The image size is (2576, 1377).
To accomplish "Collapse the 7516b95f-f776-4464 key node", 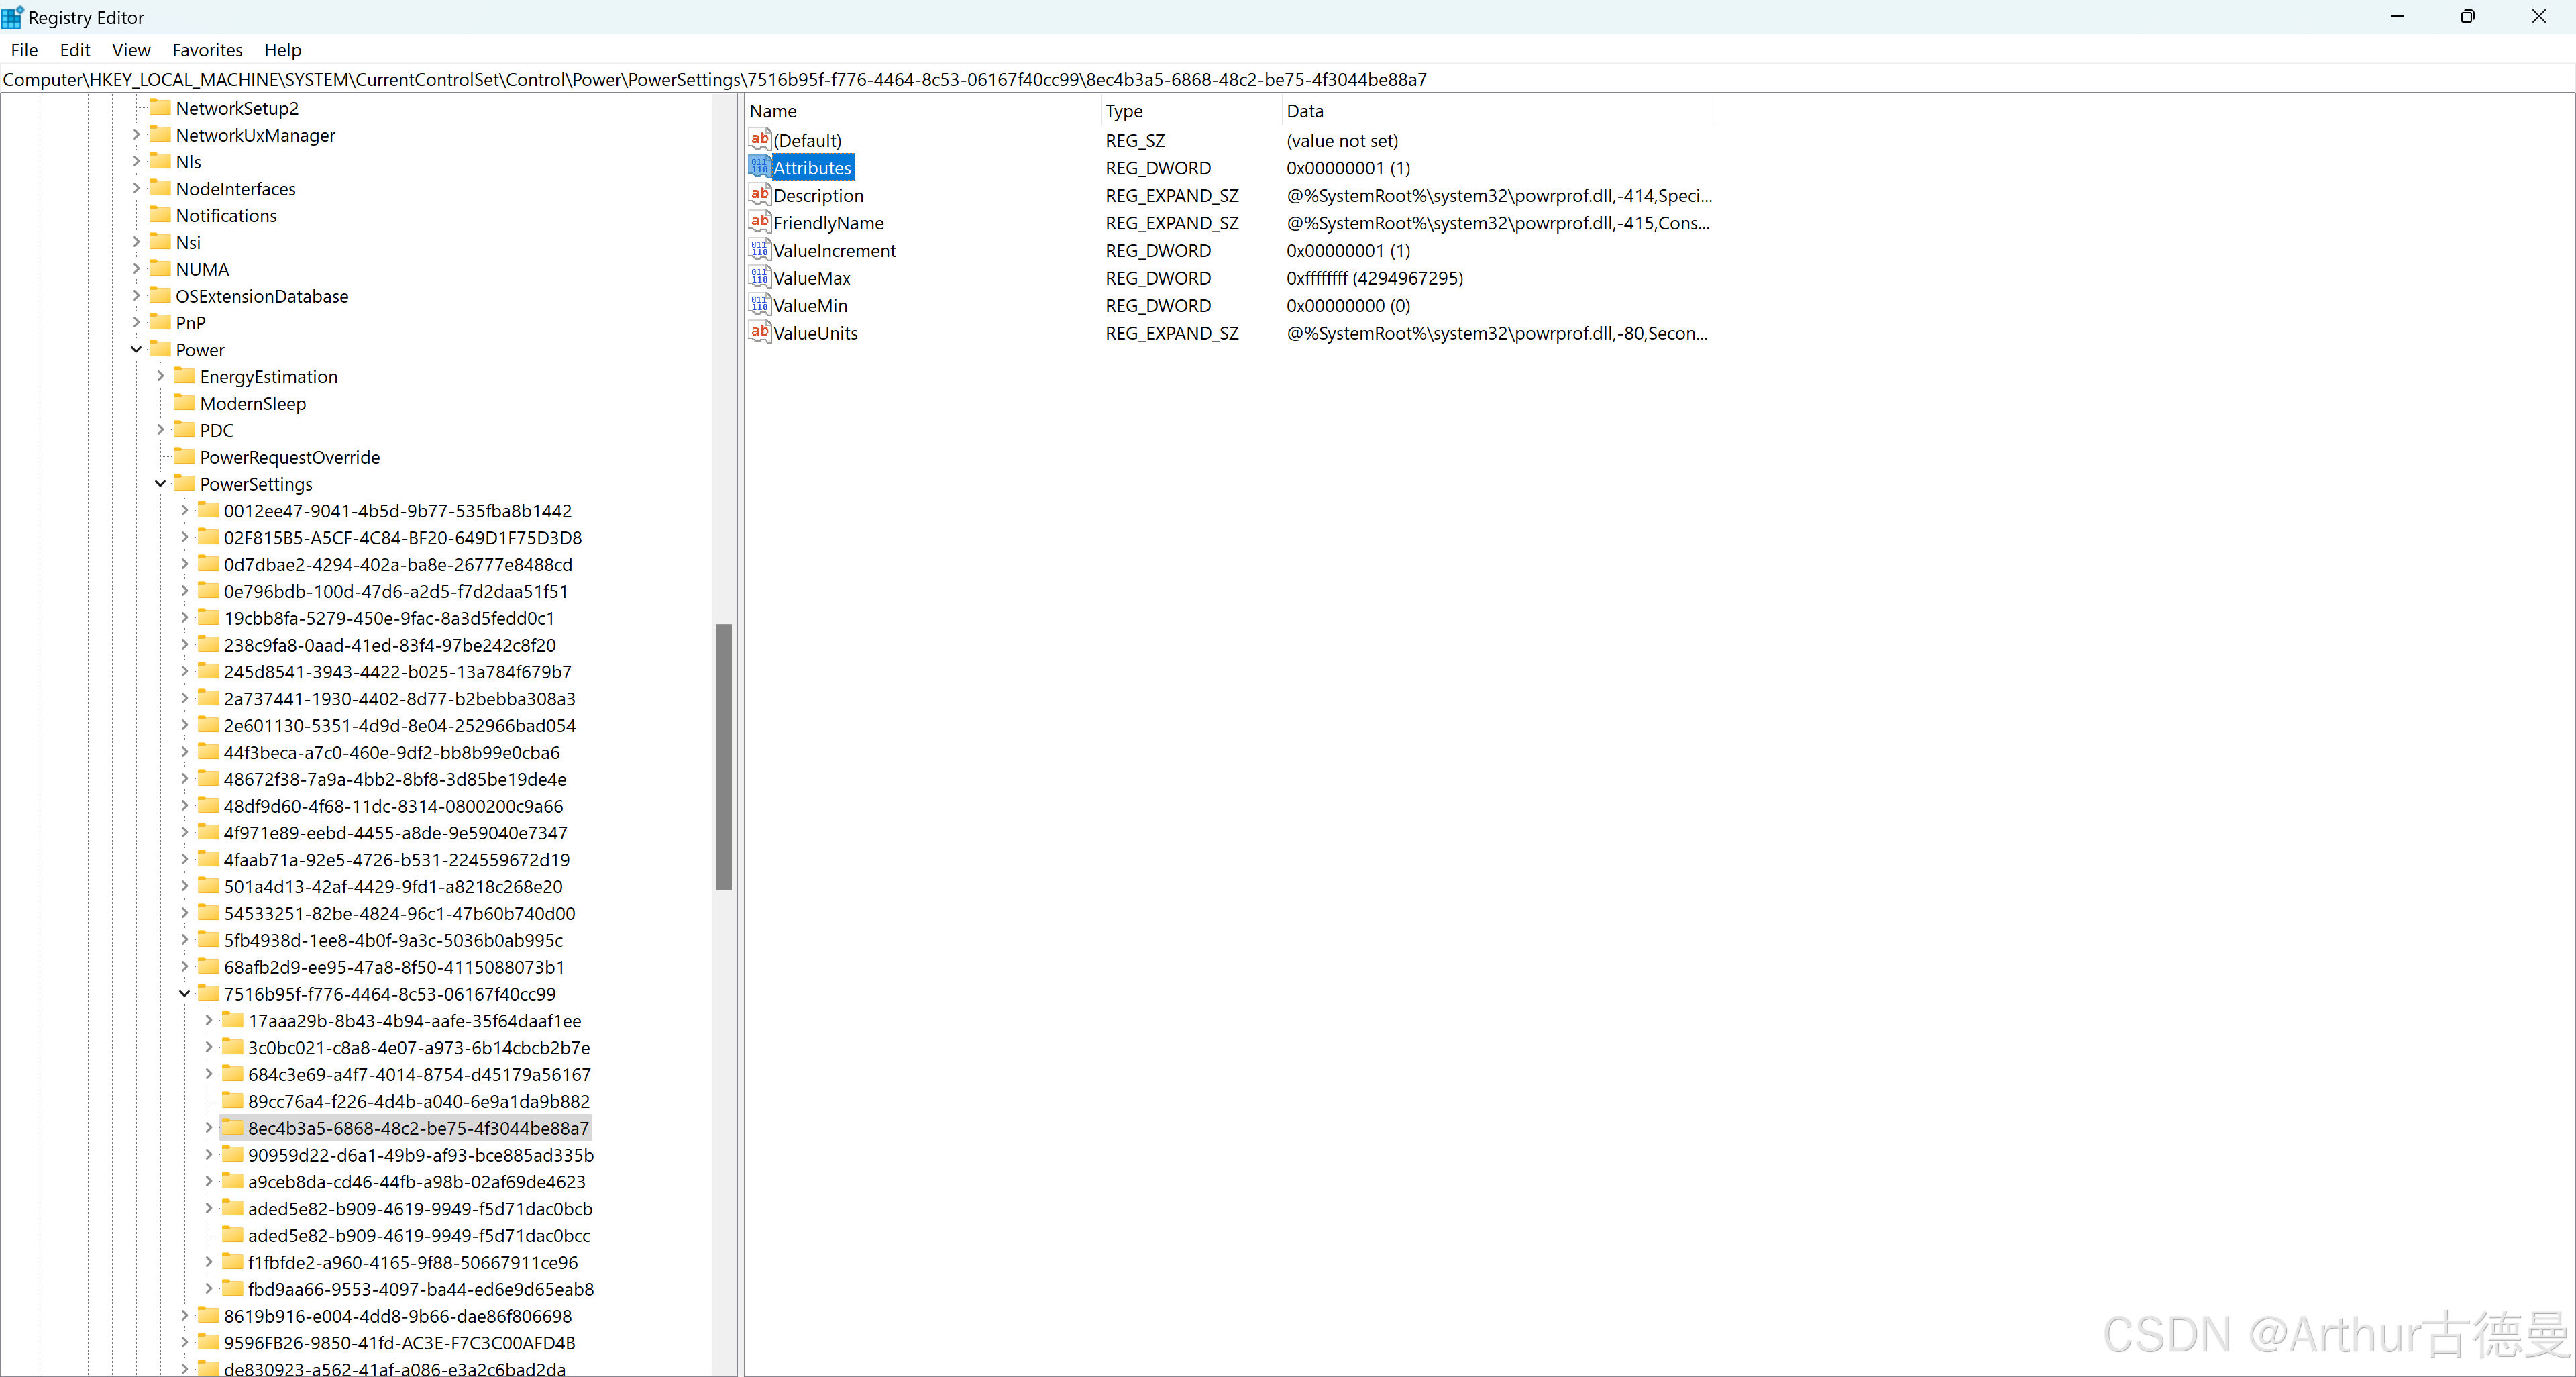I will click(184, 993).
